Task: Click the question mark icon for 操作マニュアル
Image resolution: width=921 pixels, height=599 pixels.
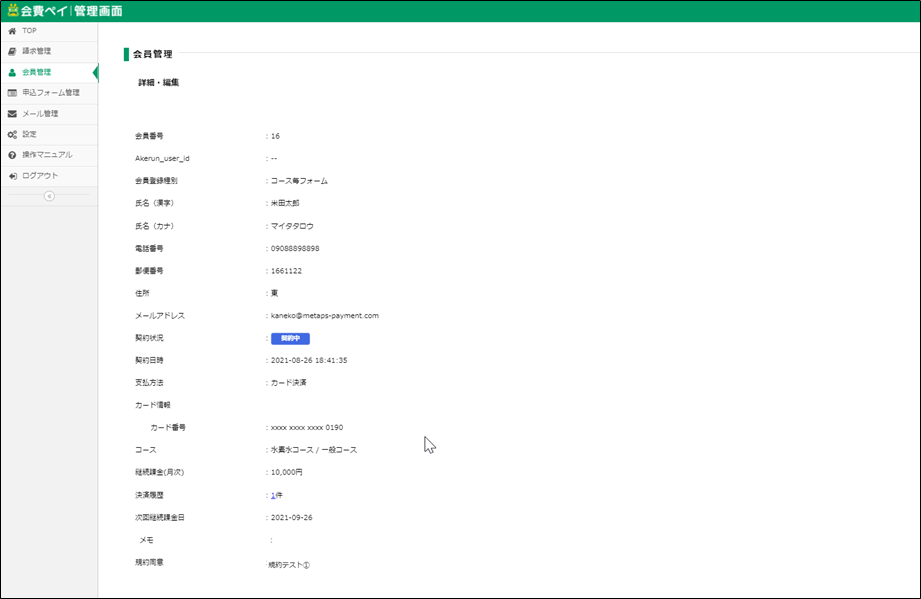Action: click(x=12, y=155)
